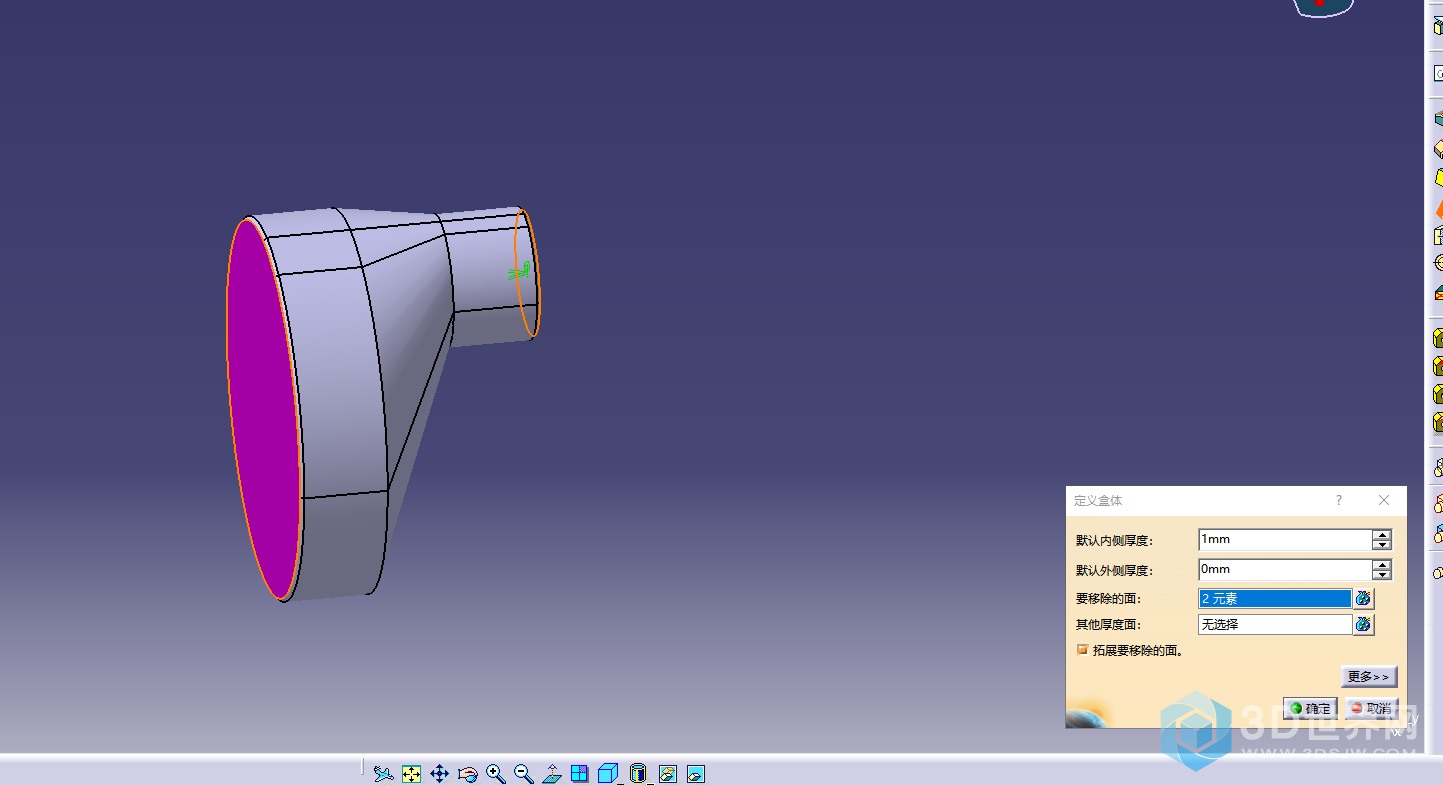This screenshot has height=785, width=1443.
Task: Click the default inside thickness field 1mm
Action: tap(1285, 539)
